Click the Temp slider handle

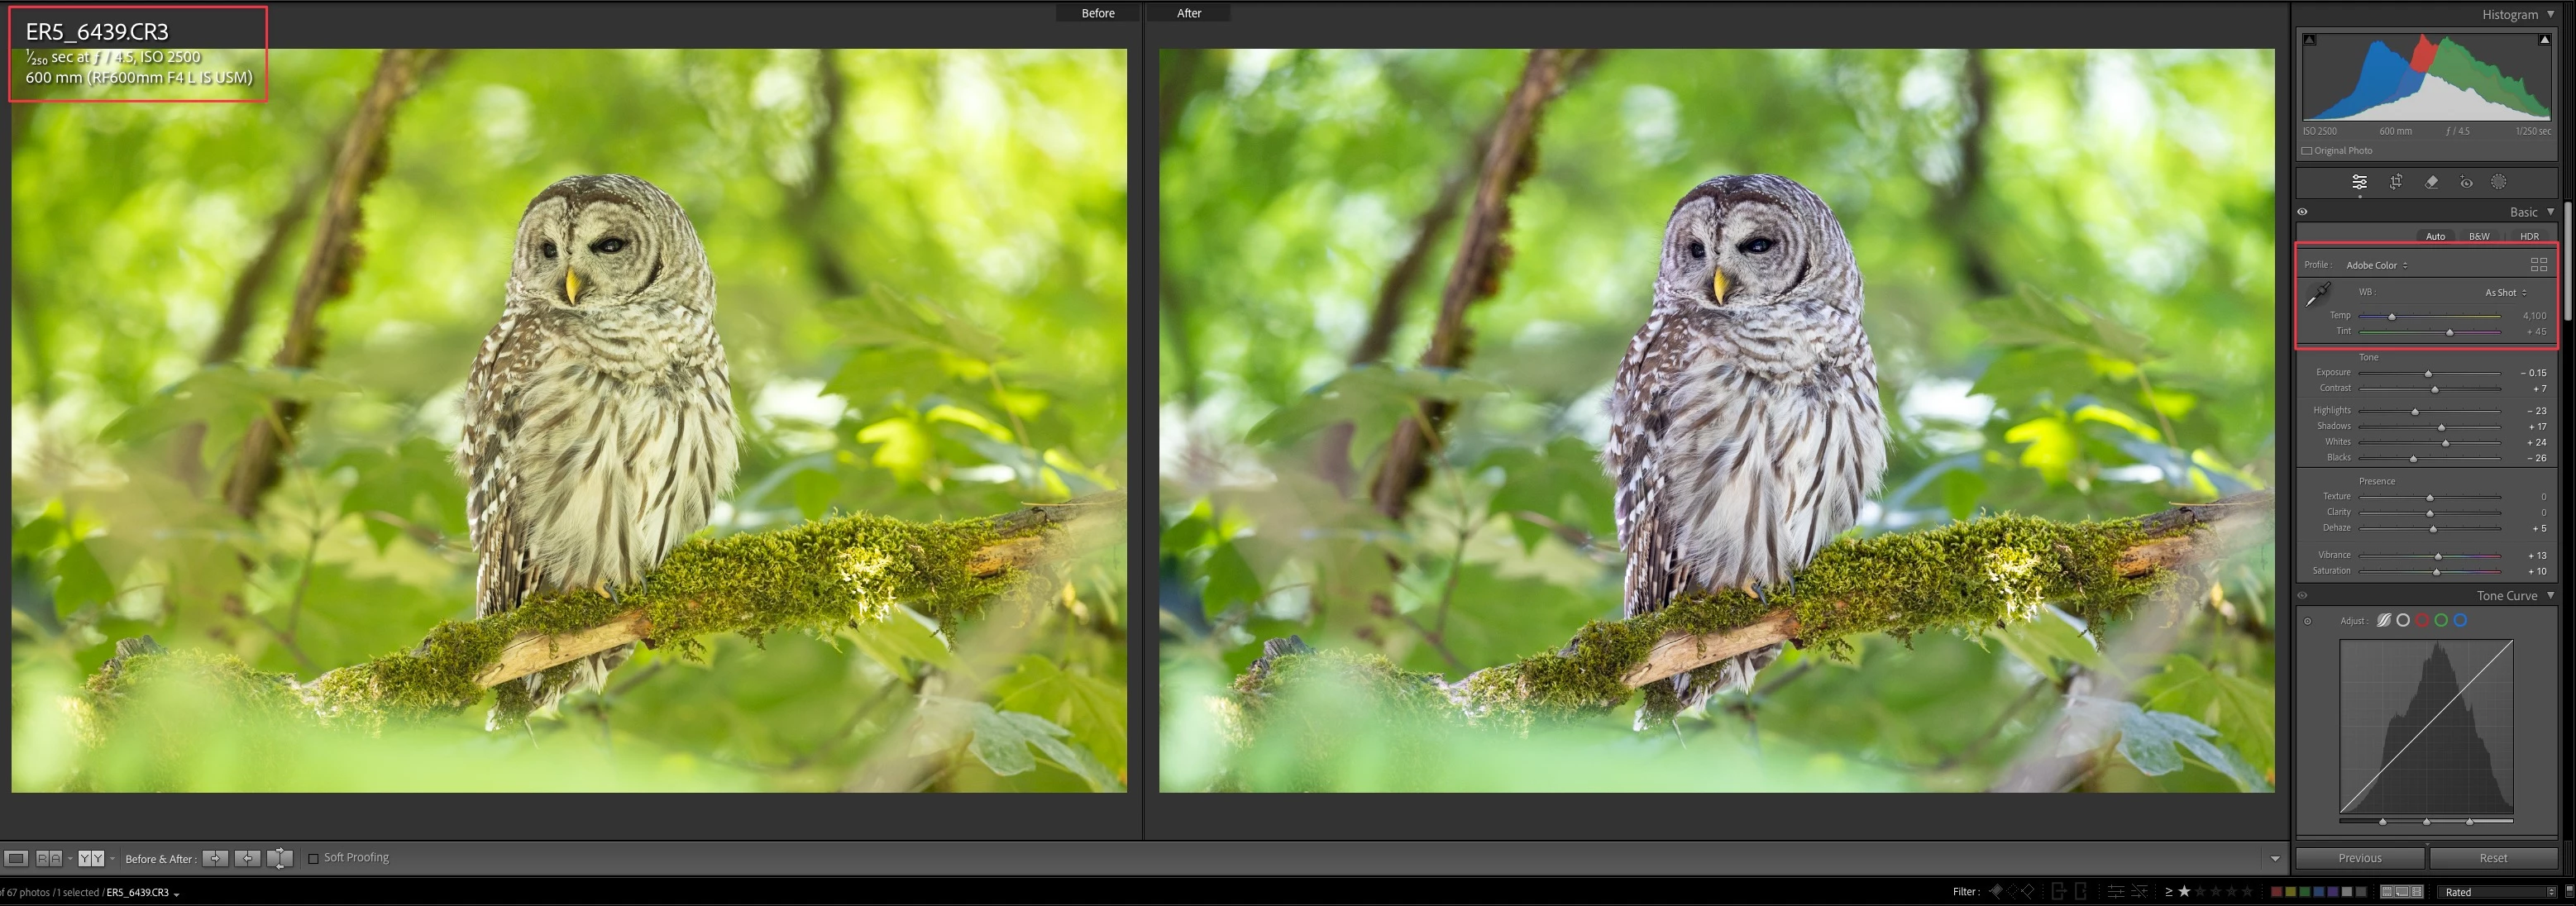2392,316
